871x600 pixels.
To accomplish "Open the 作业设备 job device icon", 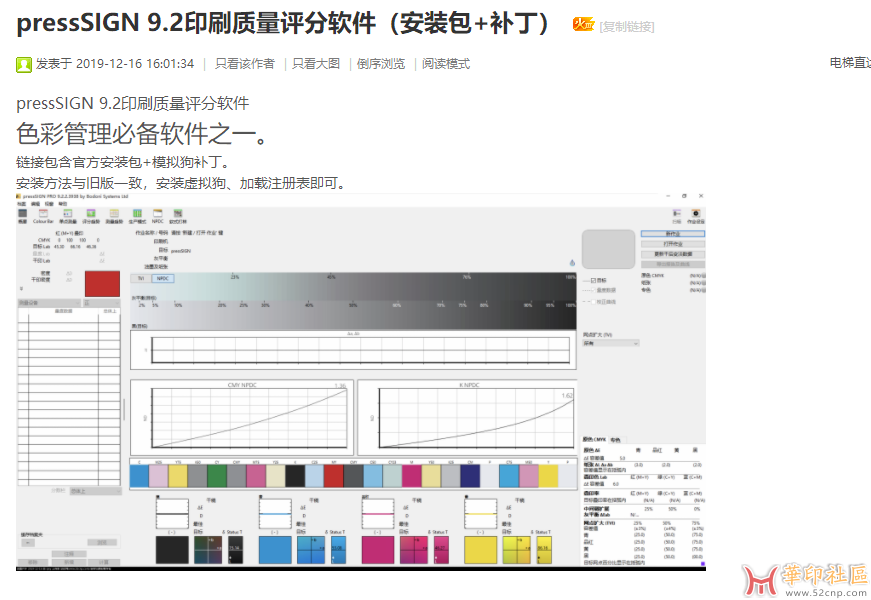I will click(x=695, y=216).
